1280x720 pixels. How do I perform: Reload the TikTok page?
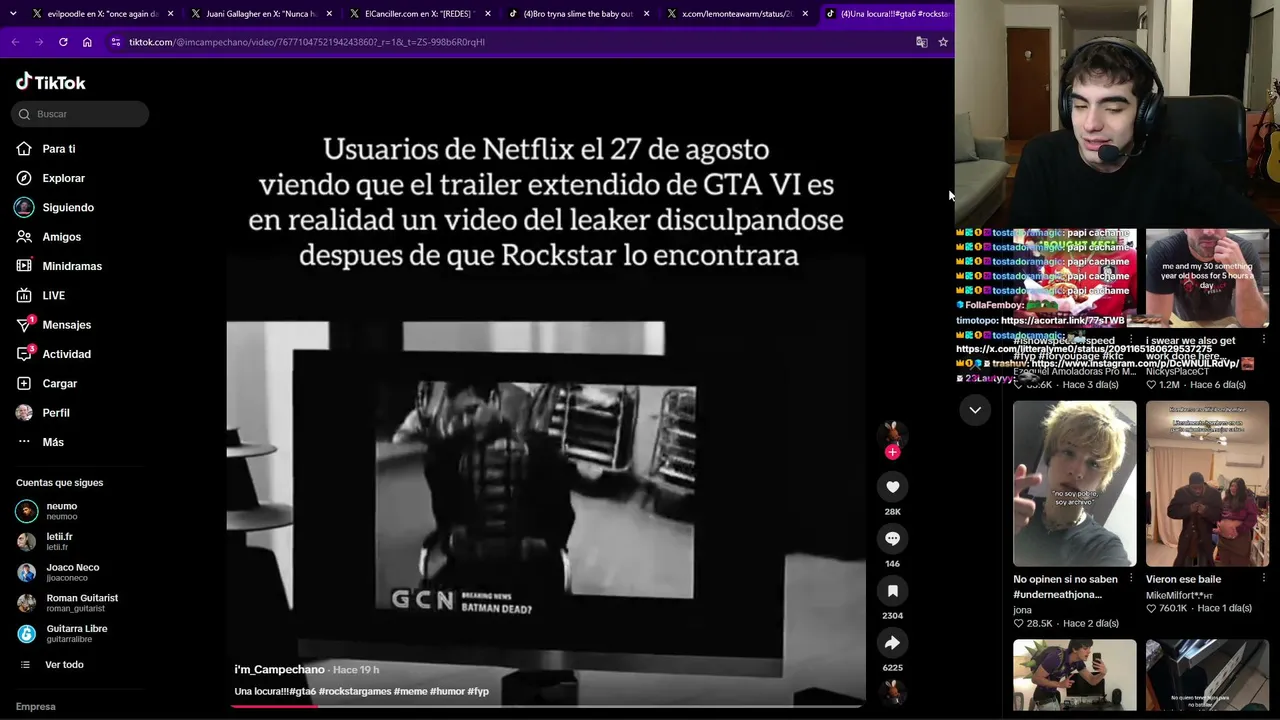63,42
